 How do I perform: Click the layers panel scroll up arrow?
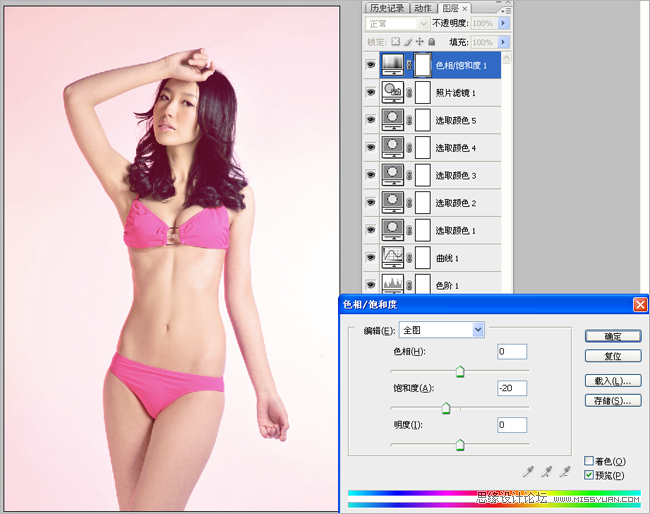pyautogui.click(x=507, y=57)
